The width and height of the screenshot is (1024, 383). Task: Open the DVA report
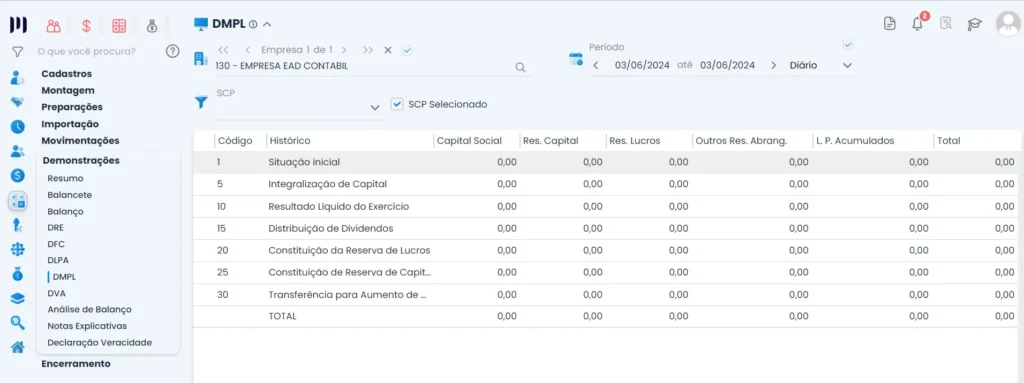[x=56, y=293]
